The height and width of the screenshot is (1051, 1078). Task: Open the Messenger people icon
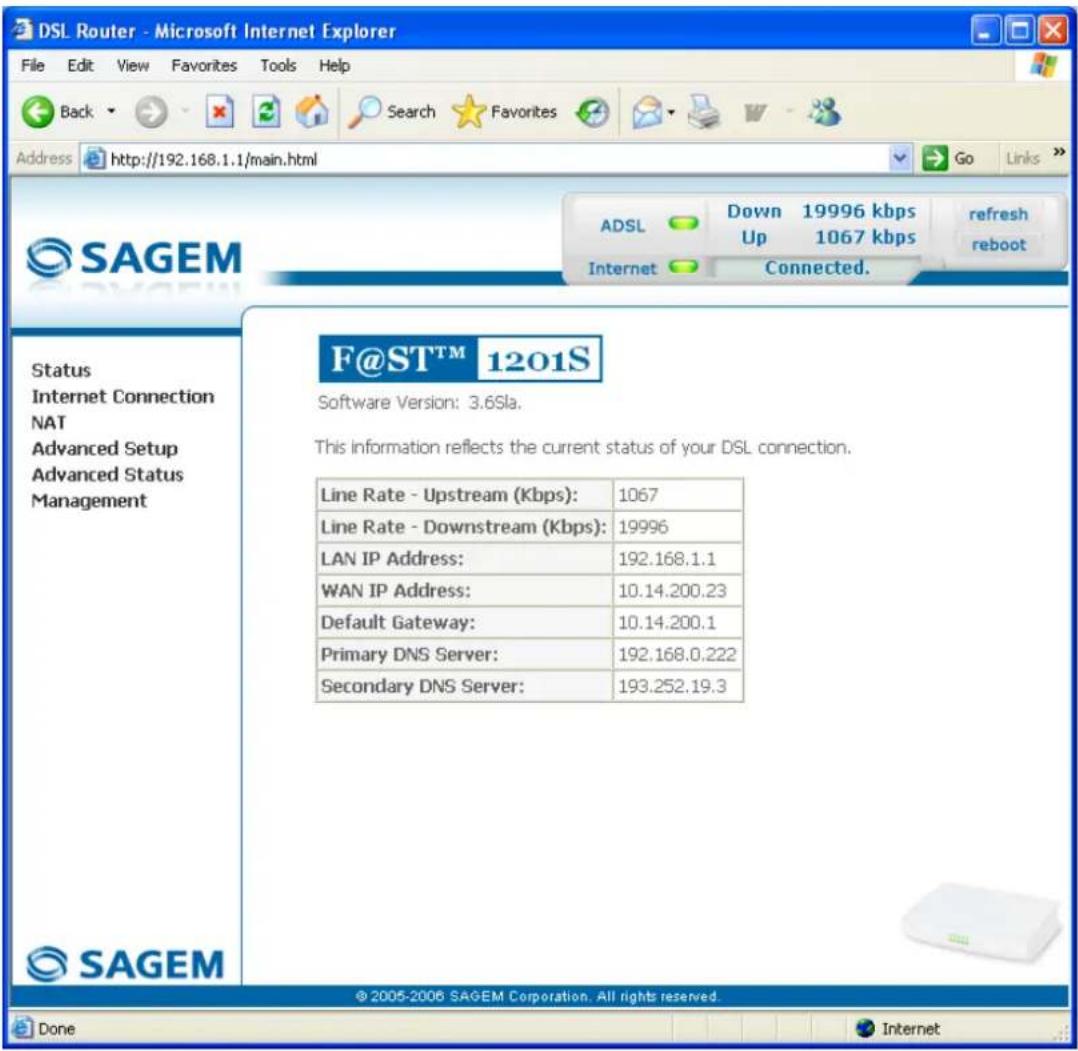click(824, 111)
